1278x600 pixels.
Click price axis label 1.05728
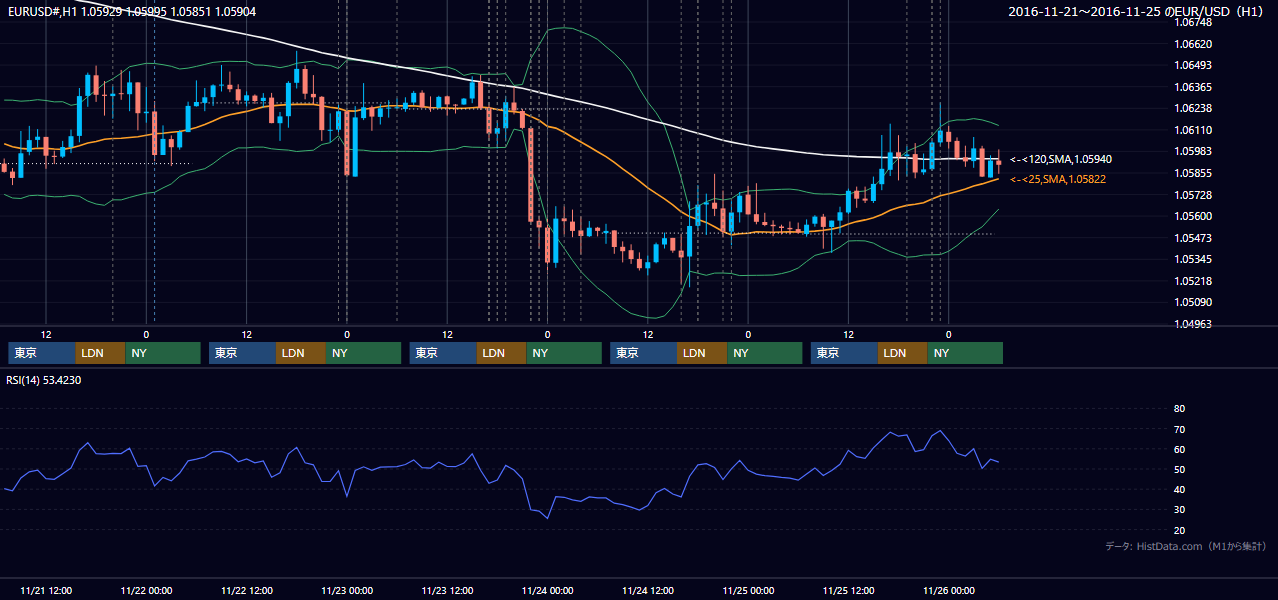[1191, 195]
